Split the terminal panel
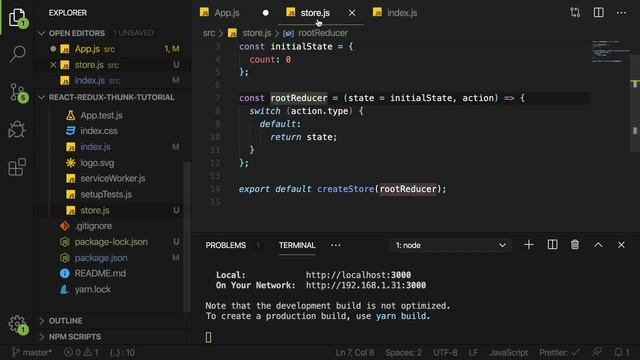Image resolution: width=640 pixels, height=360 pixels. (x=552, y=245)
